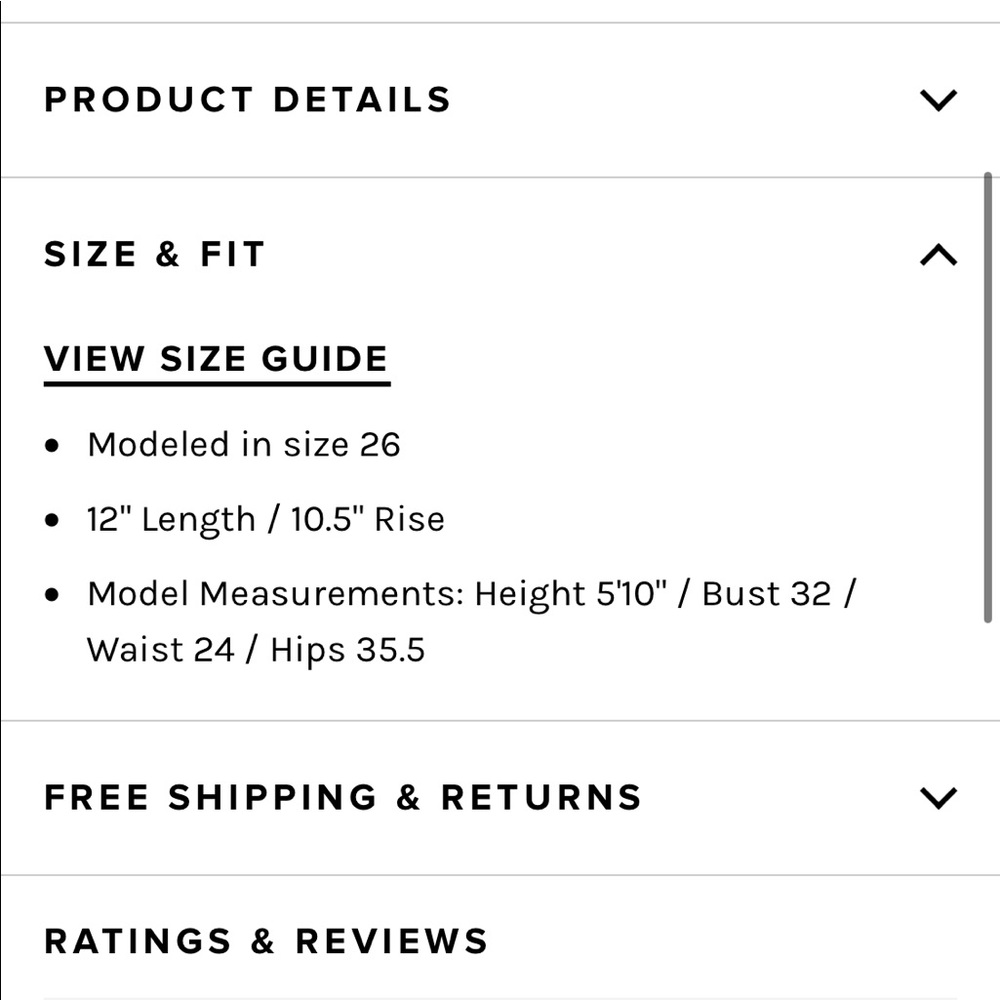Viewport: 1000px width, 1000px height.
Task: Click the '10.5" Rise' text
Action: pyautogui.click(x=367, y=520)
